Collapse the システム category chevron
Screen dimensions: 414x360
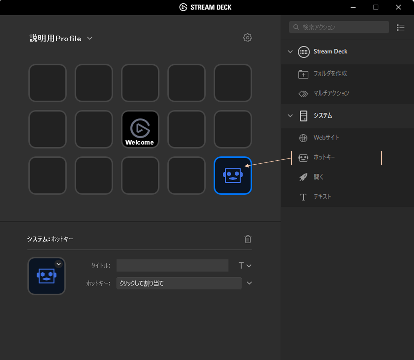click(290, 116)
